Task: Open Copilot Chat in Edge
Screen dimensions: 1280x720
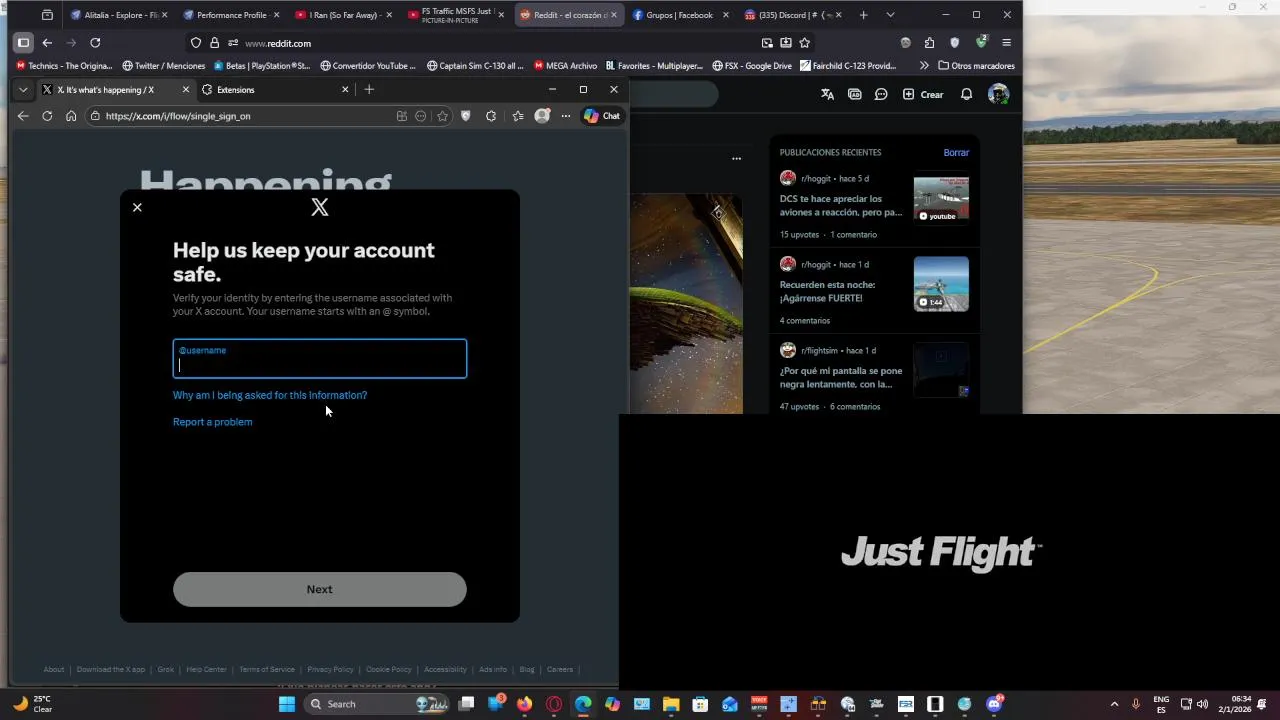Action: (x=602, y=116)
